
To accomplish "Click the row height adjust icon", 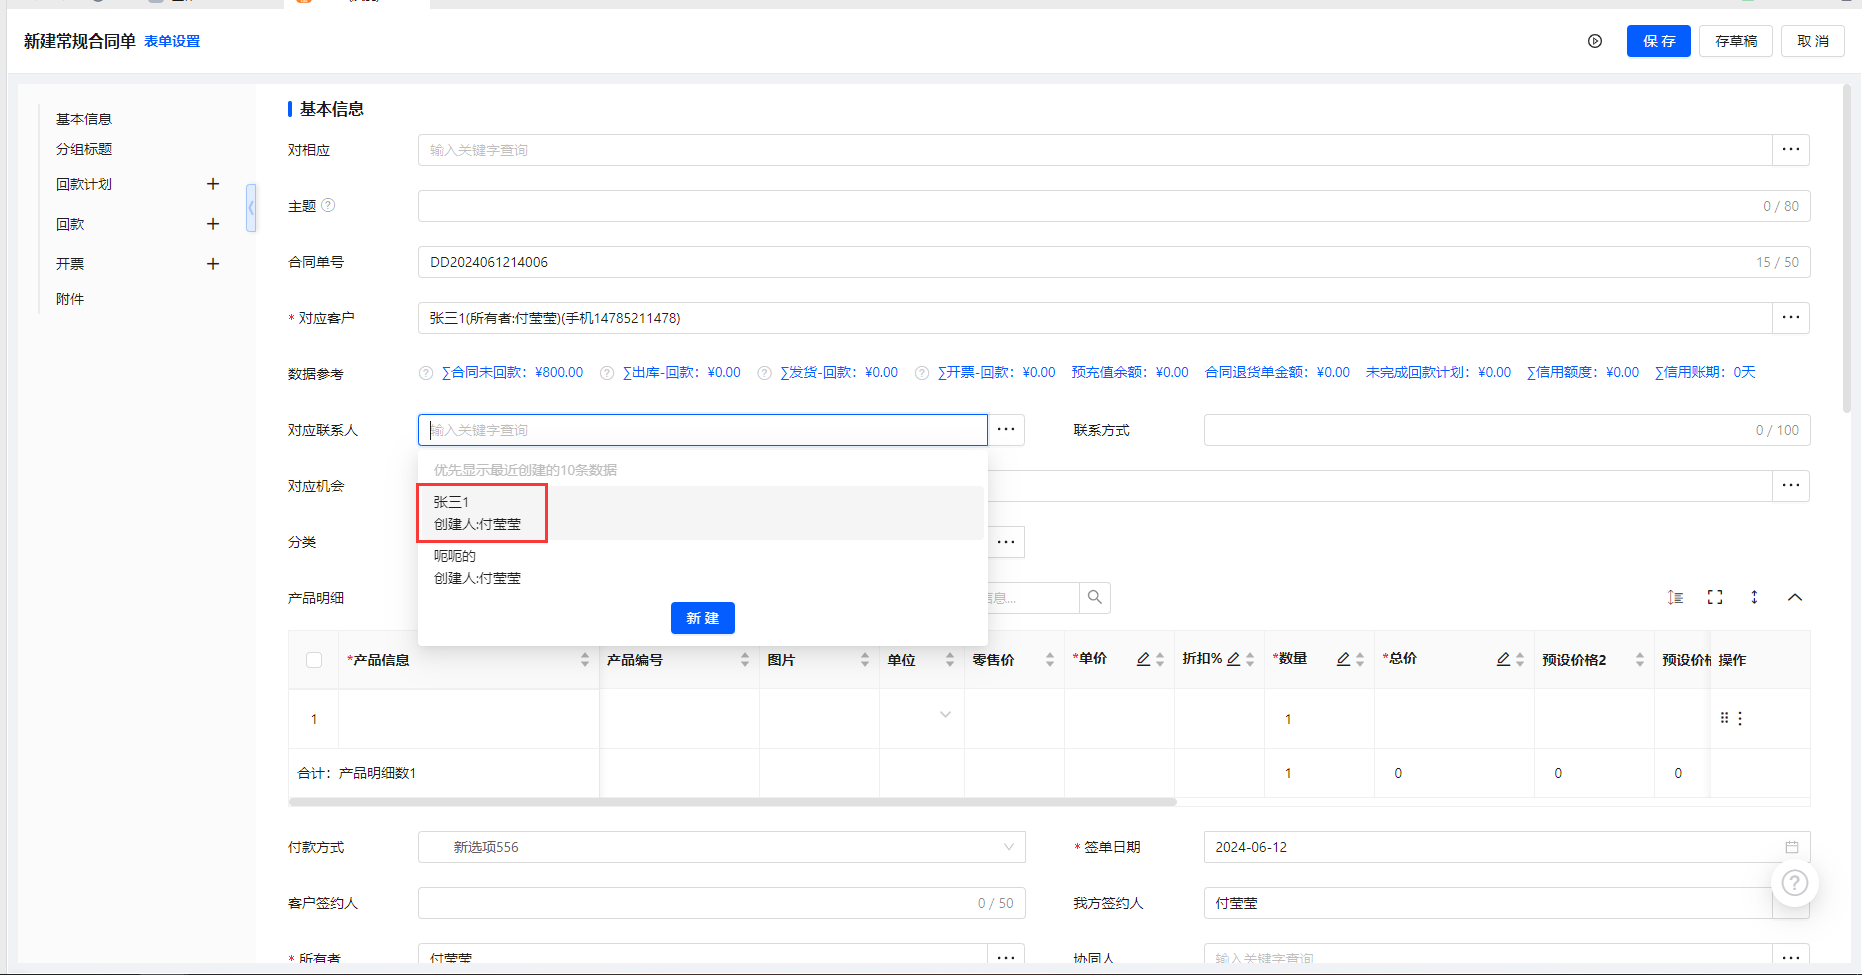I will (1754, 597).
